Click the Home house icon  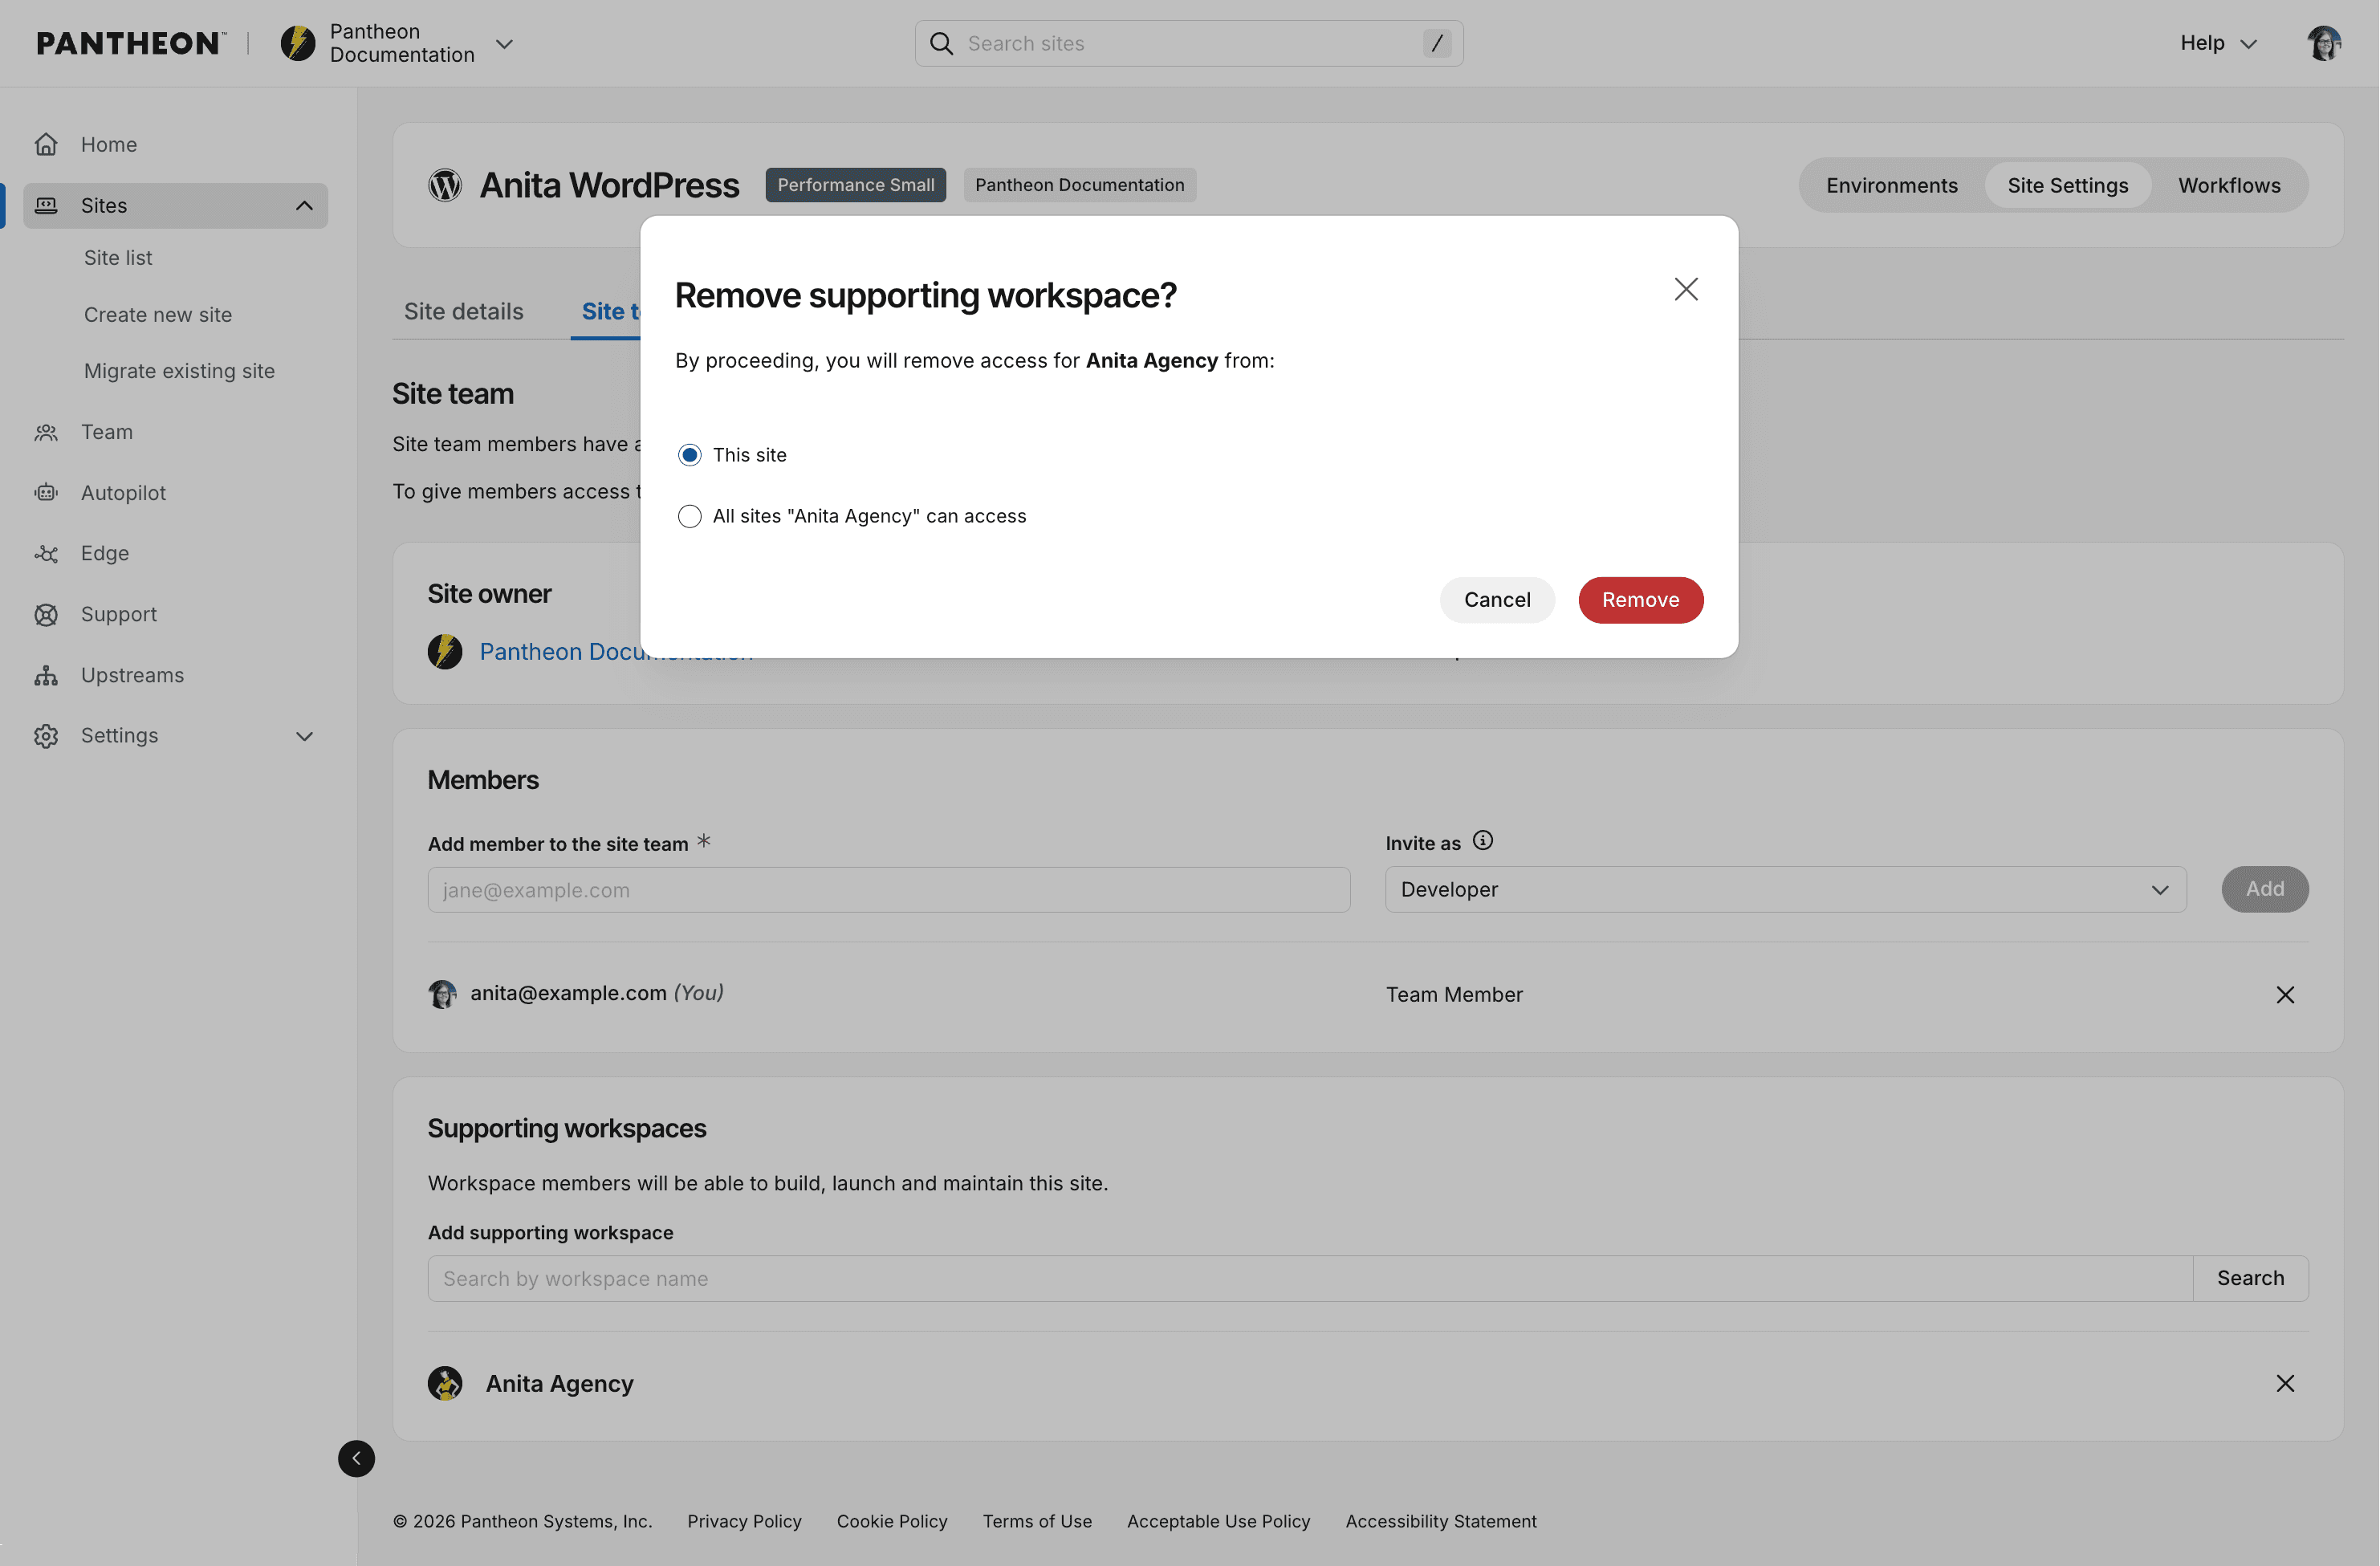pos(46,144)
